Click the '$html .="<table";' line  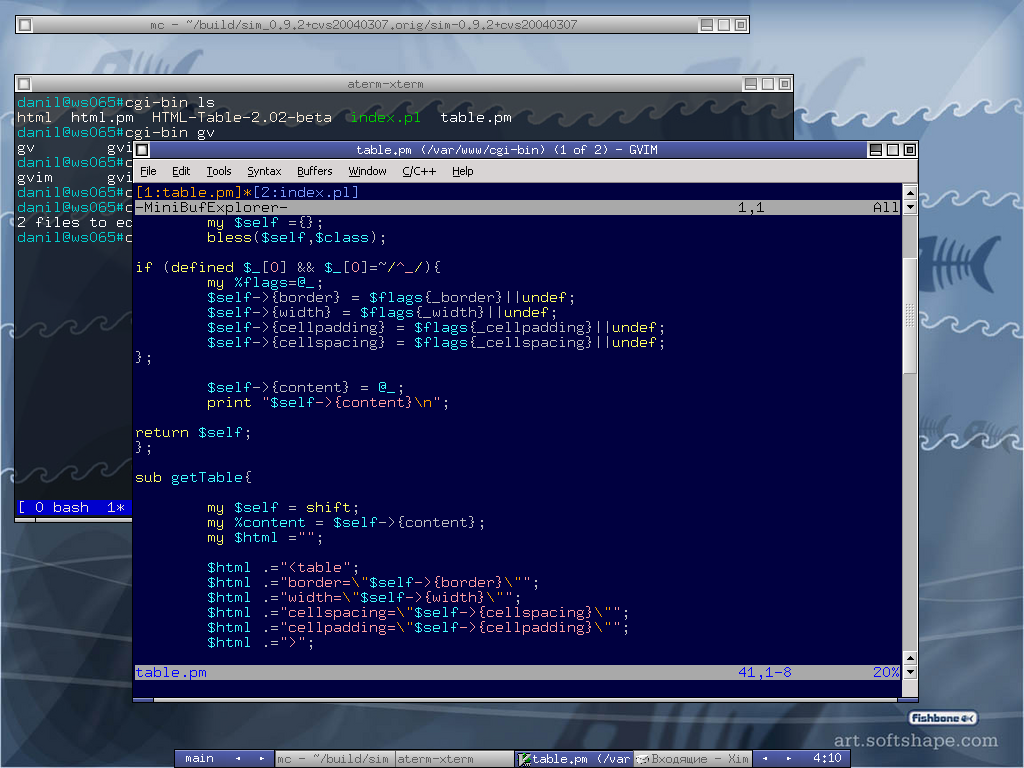(283, 568)
